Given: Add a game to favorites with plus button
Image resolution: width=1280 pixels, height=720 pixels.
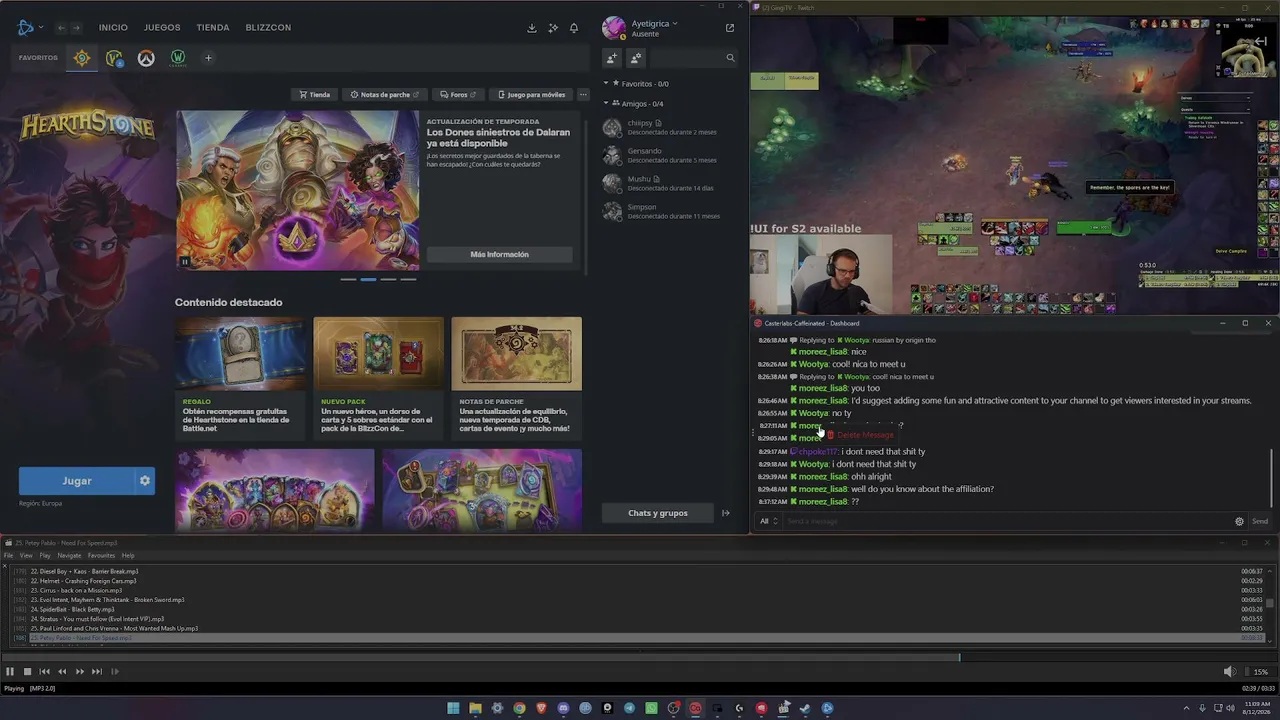Looking at the screenshot, I should coord(208,58).
